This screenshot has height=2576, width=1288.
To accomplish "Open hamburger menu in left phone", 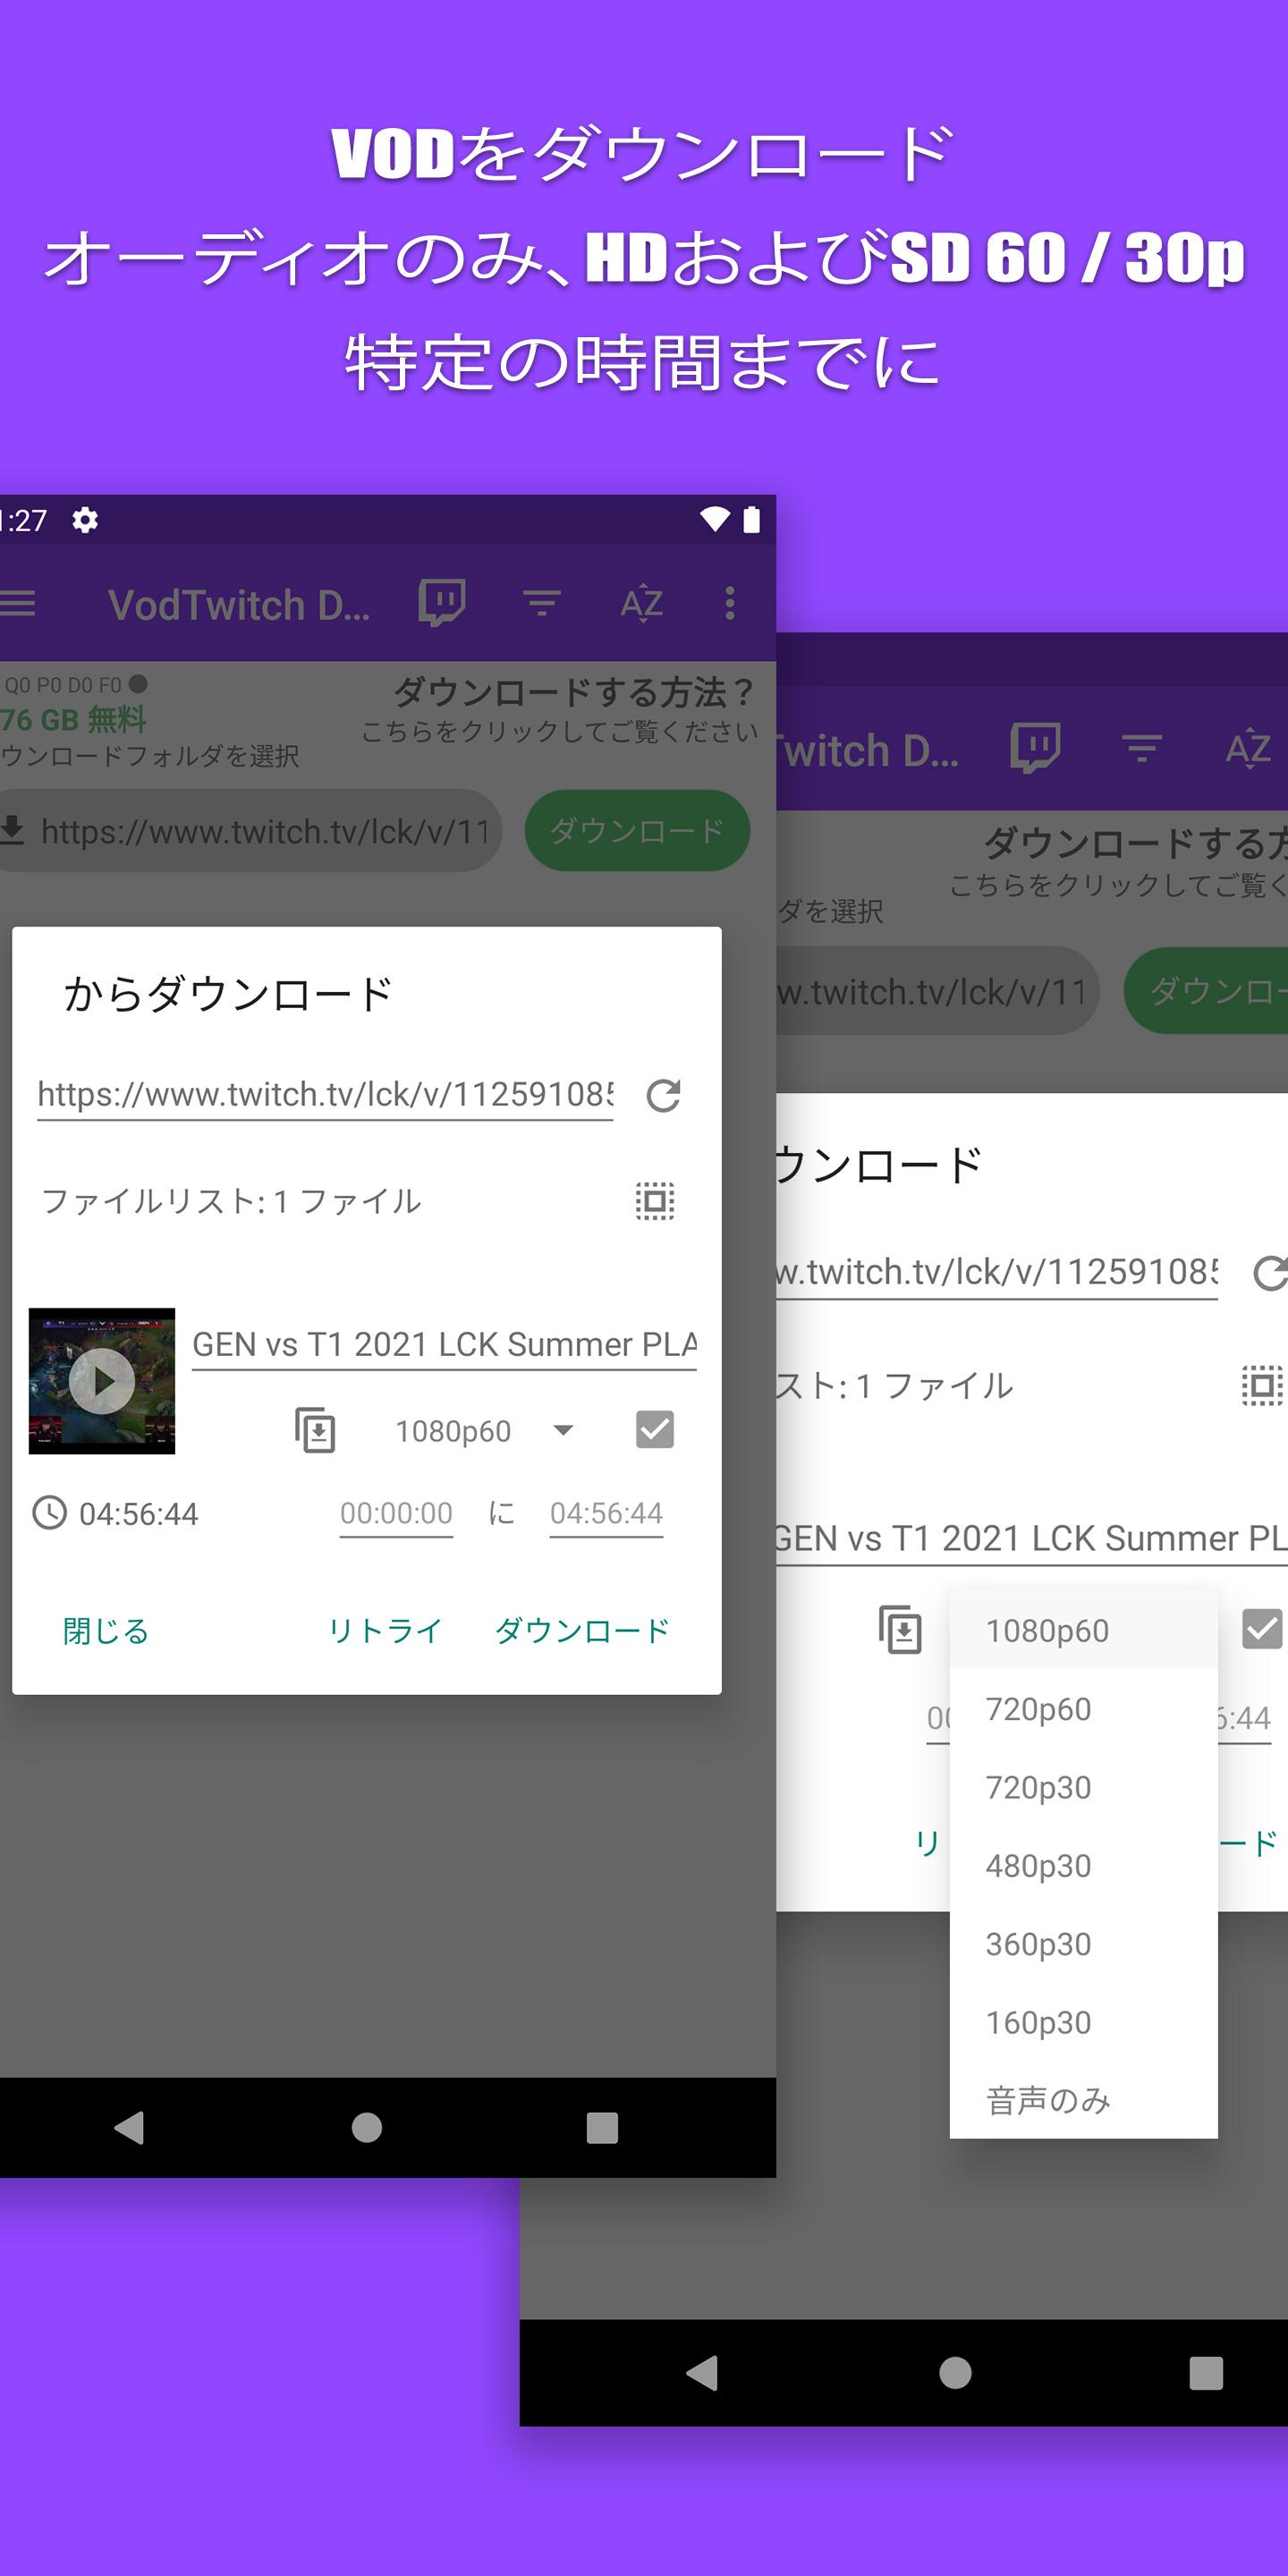I will click(17, 603).
